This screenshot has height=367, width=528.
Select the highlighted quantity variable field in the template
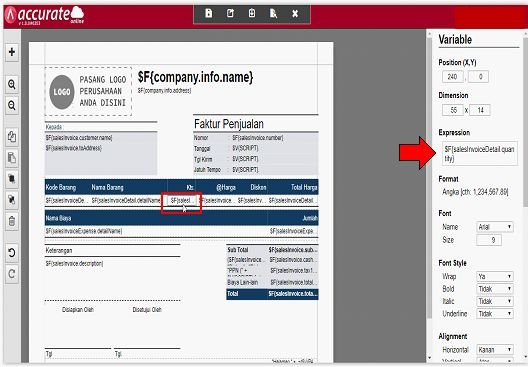click(x=182, y=201)
